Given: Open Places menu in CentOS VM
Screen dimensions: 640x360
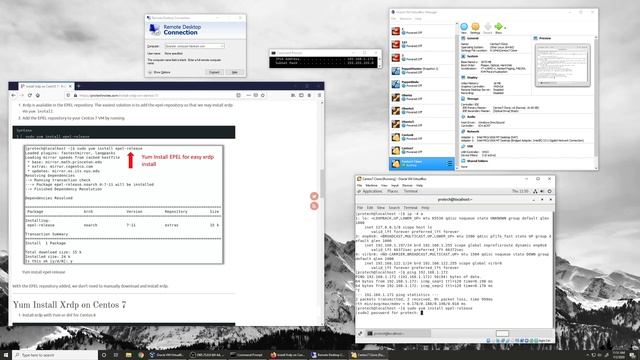Looking at the screenshot, I should [393, 191].
